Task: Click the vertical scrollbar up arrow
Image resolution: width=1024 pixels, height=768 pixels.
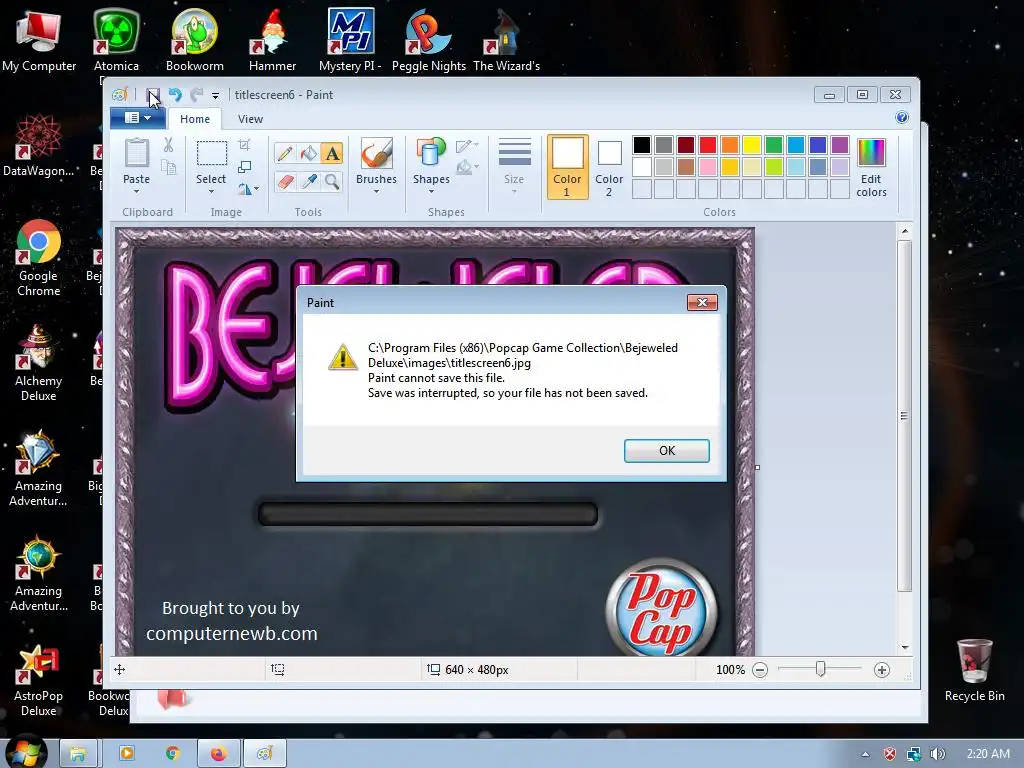Action: coord(904,231)
